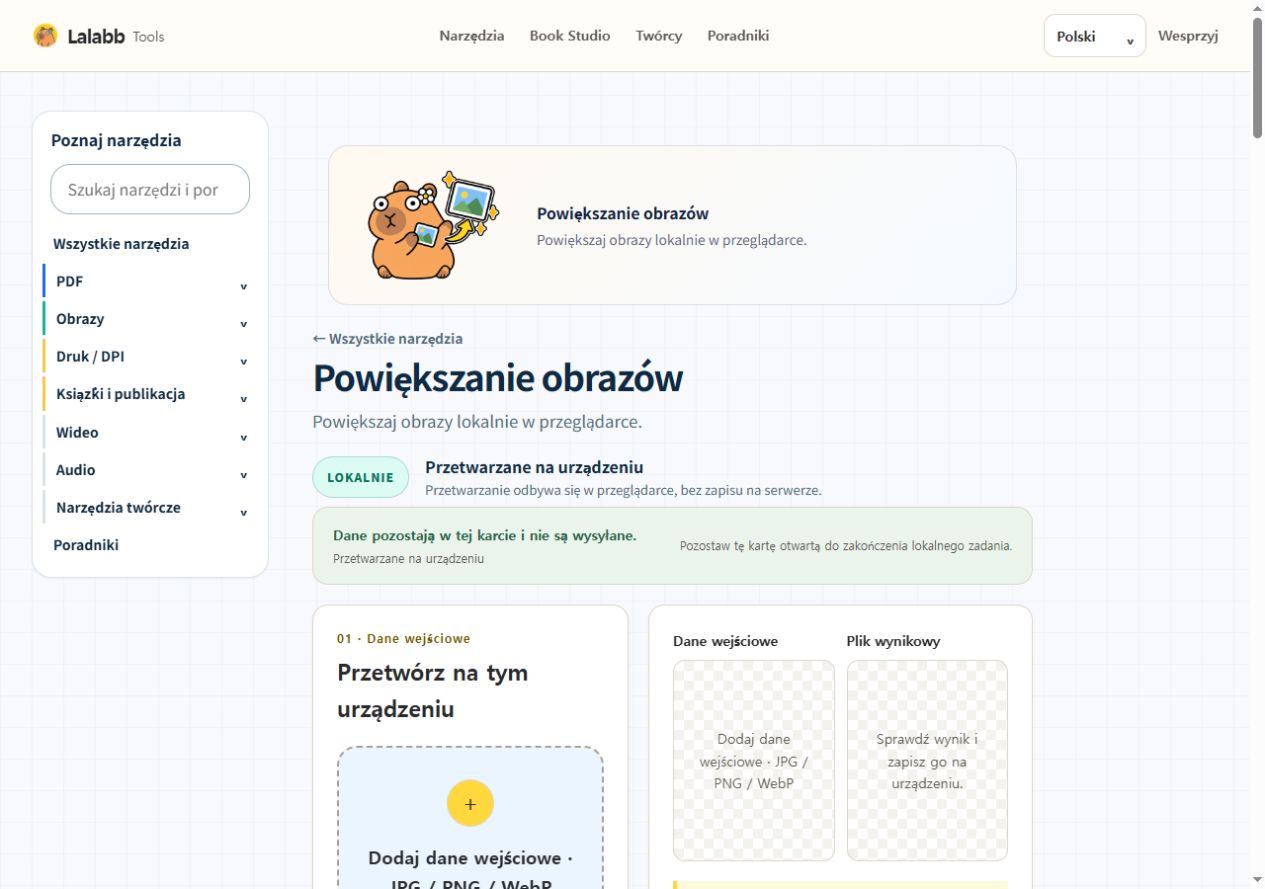Click the Plik wynikowy preview box
The width and height of the screenshot is (1265, 889).
(x=927, y=760)
